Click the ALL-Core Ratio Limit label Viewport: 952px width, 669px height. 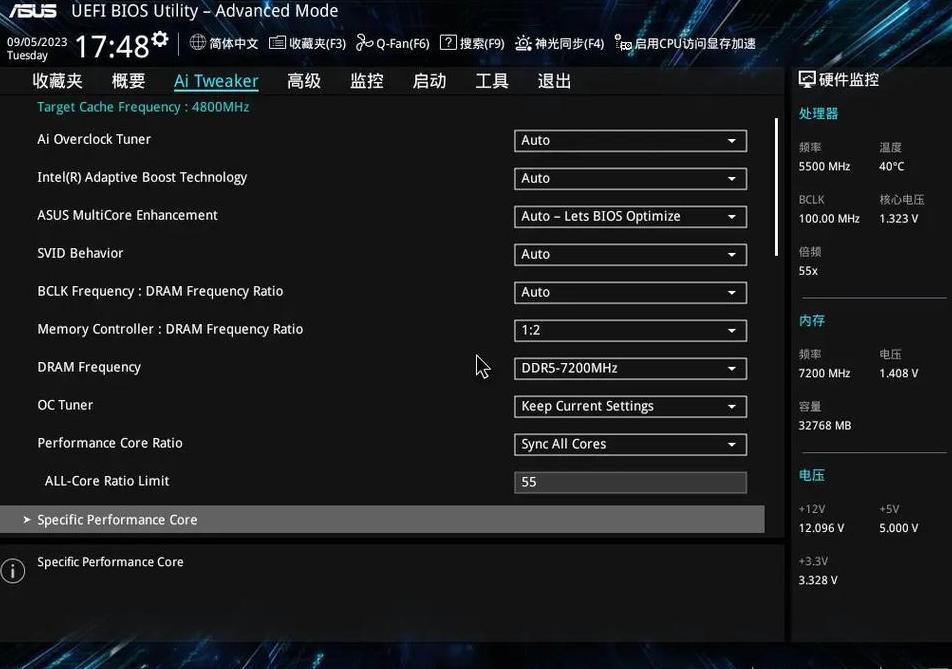107,481
